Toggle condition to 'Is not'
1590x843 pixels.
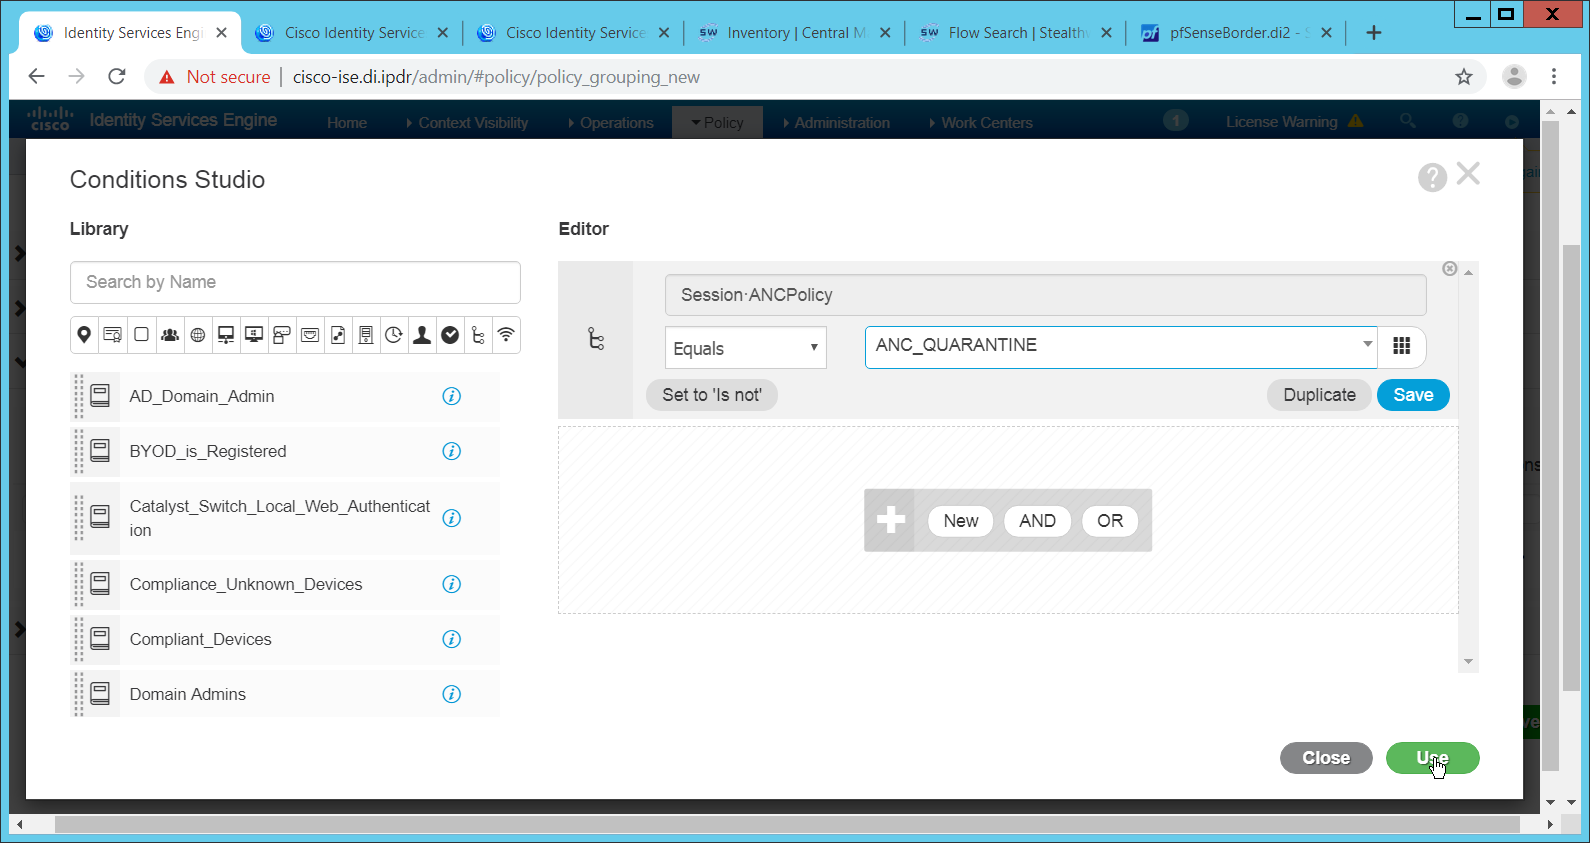(711, 395)
